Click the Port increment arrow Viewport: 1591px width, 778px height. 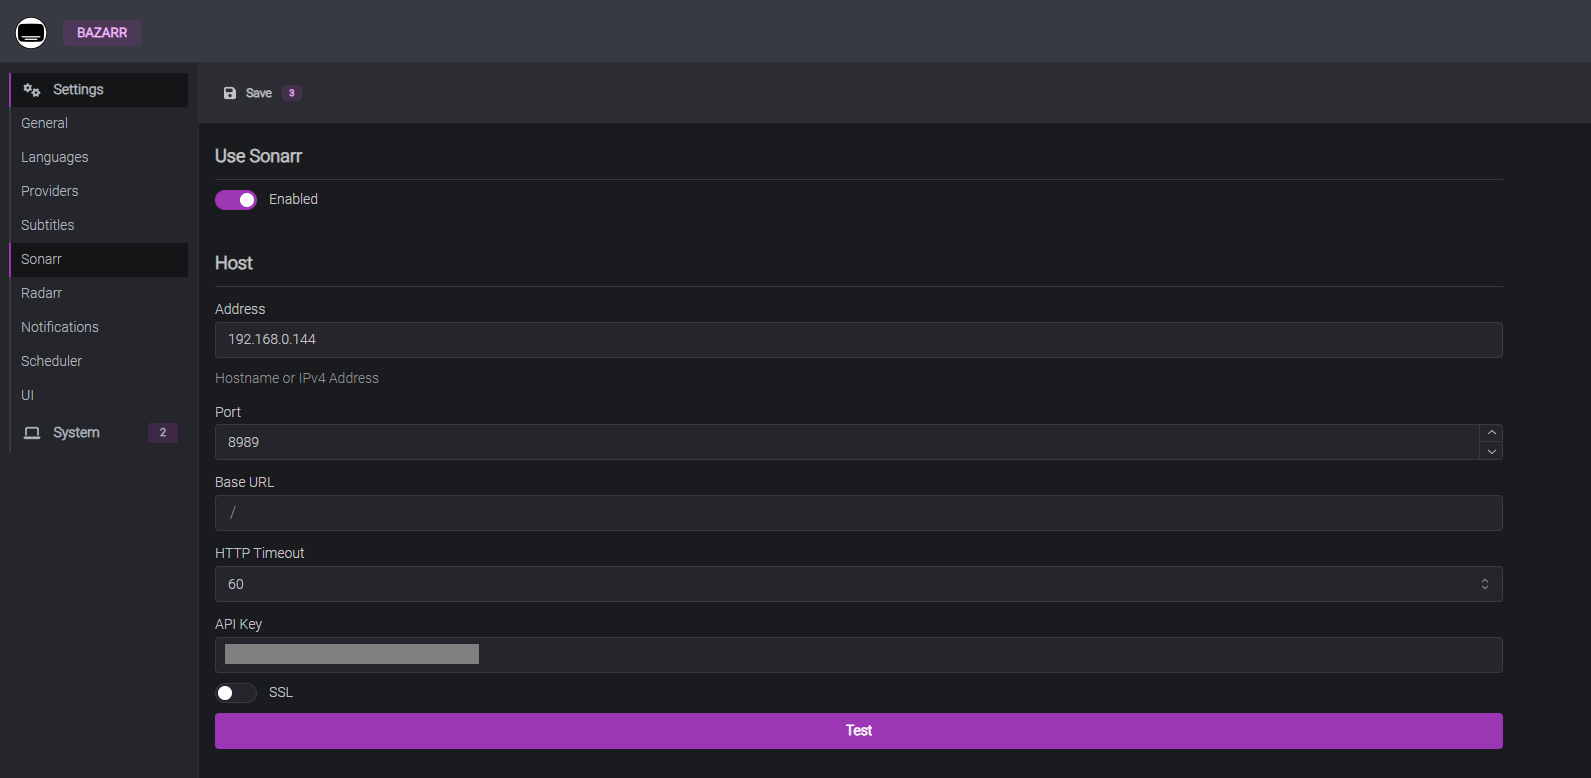pyautogui.click(x=1491, y=431)
